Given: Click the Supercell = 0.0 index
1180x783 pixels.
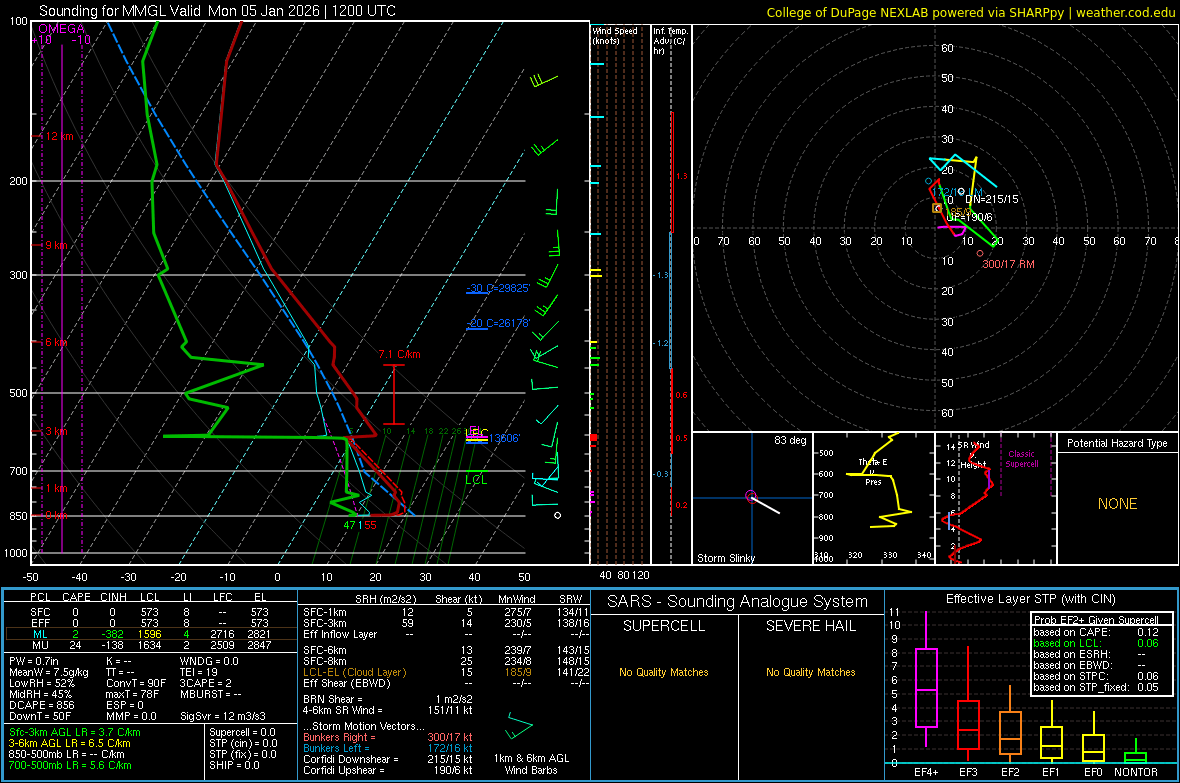Looking at the screenshot, I should coord(242,732).
